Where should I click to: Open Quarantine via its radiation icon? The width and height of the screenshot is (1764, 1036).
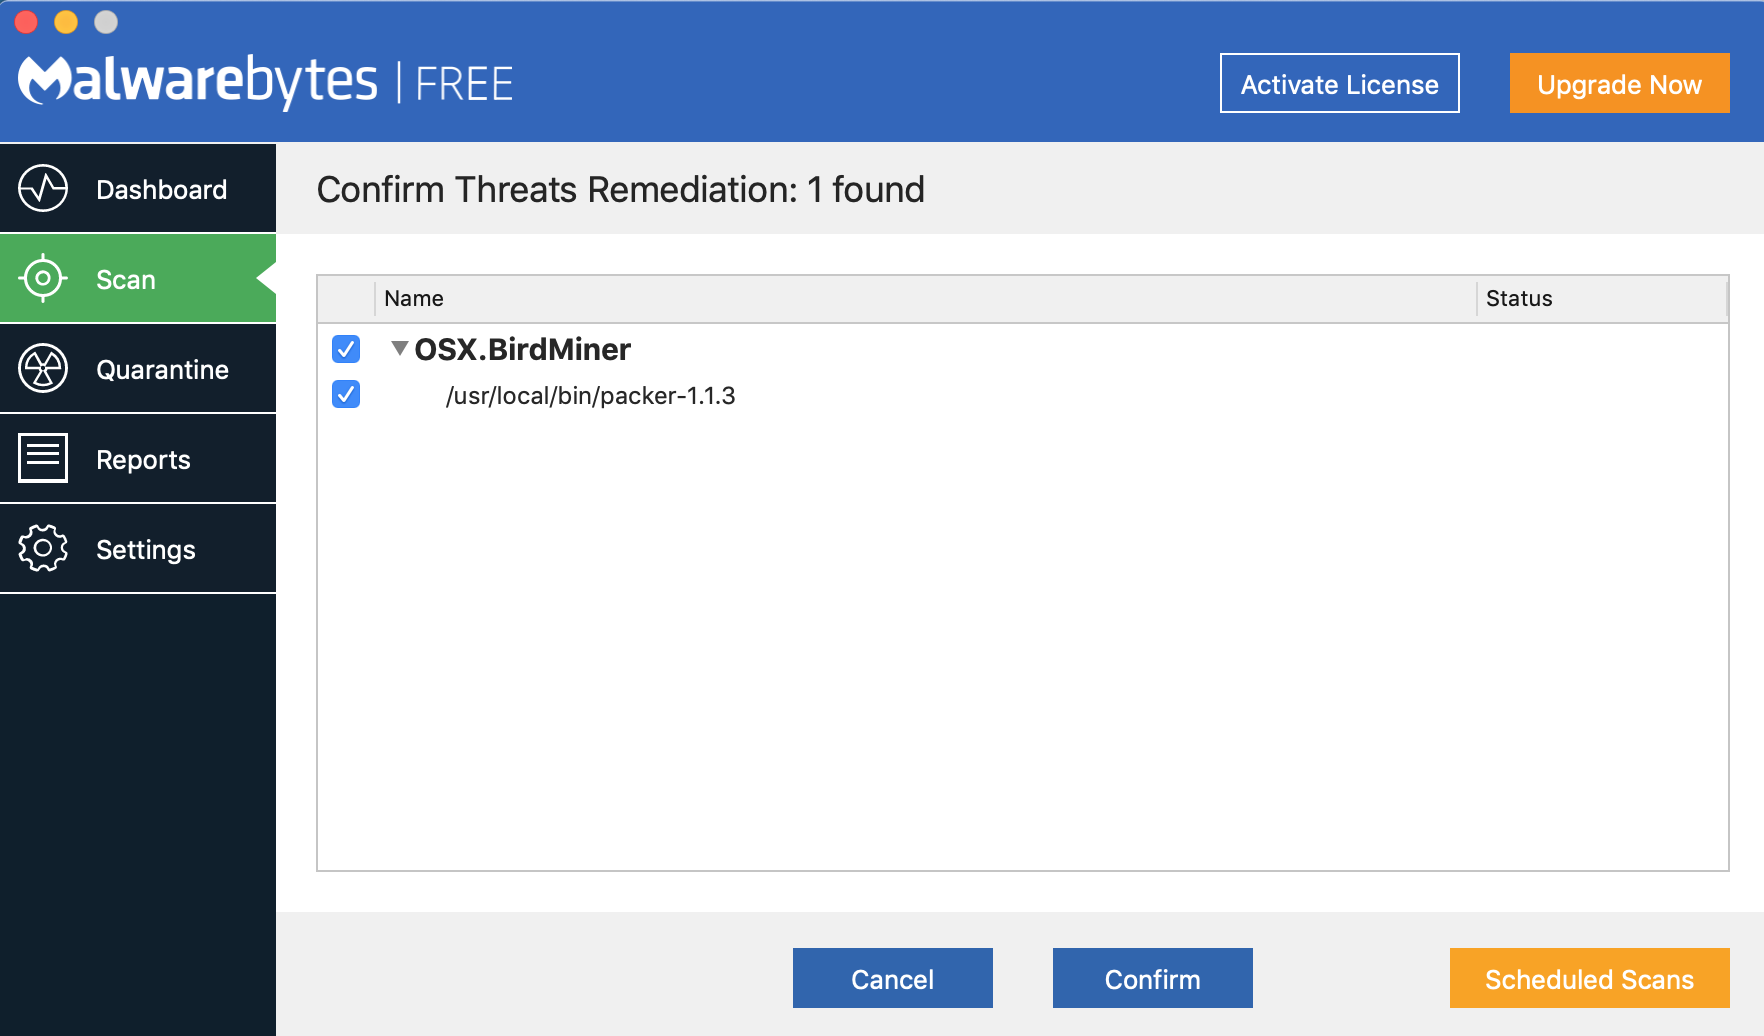(x=42, y=368)
